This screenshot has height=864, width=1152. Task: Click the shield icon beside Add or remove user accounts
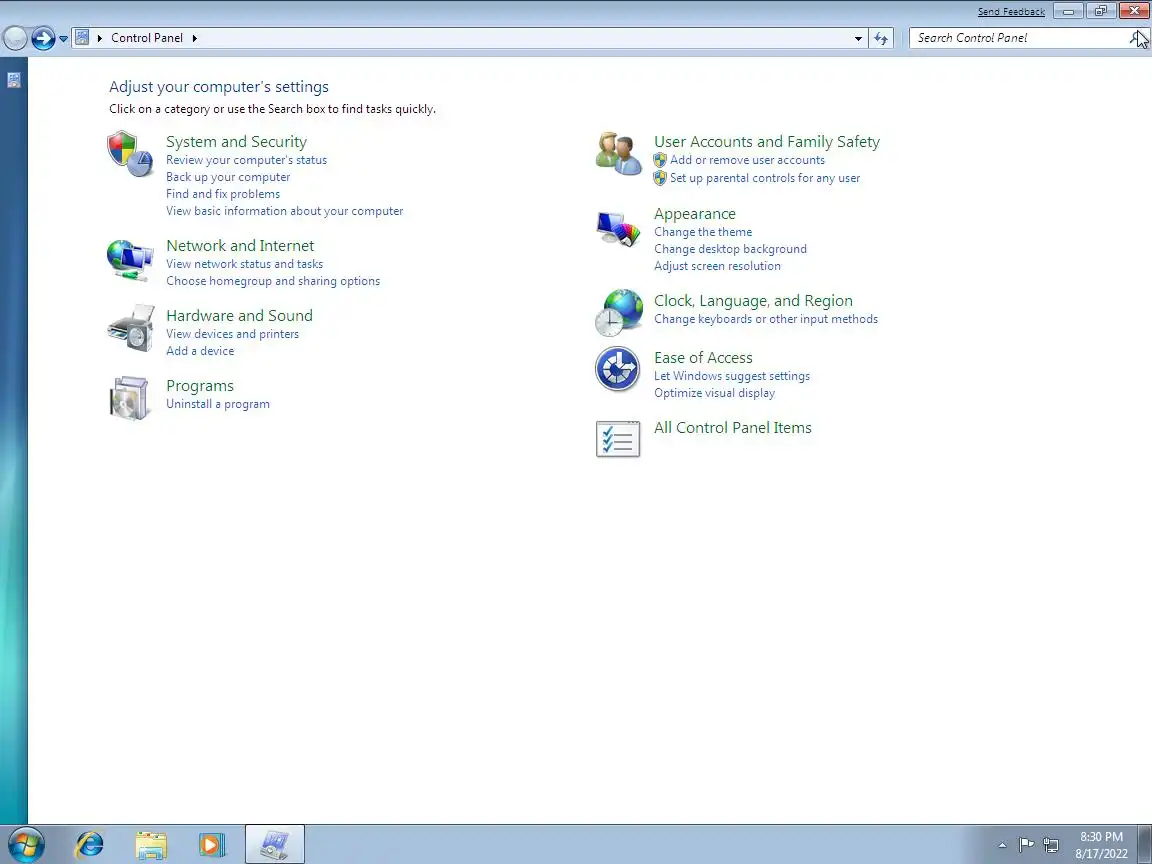pyautogui.click(x=660, y=160)
